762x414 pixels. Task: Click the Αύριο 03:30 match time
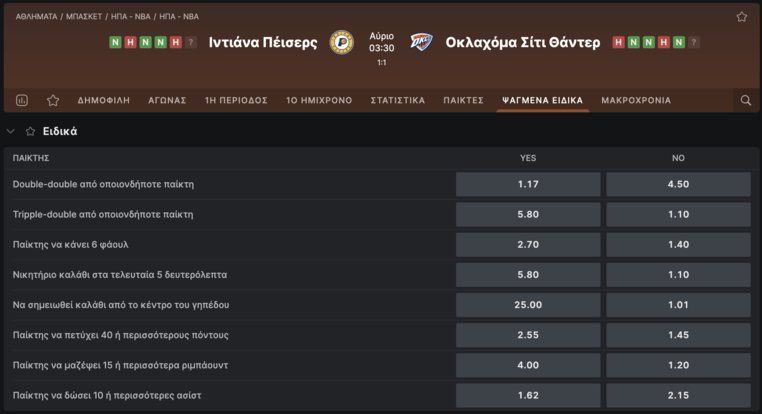(381, 42)
